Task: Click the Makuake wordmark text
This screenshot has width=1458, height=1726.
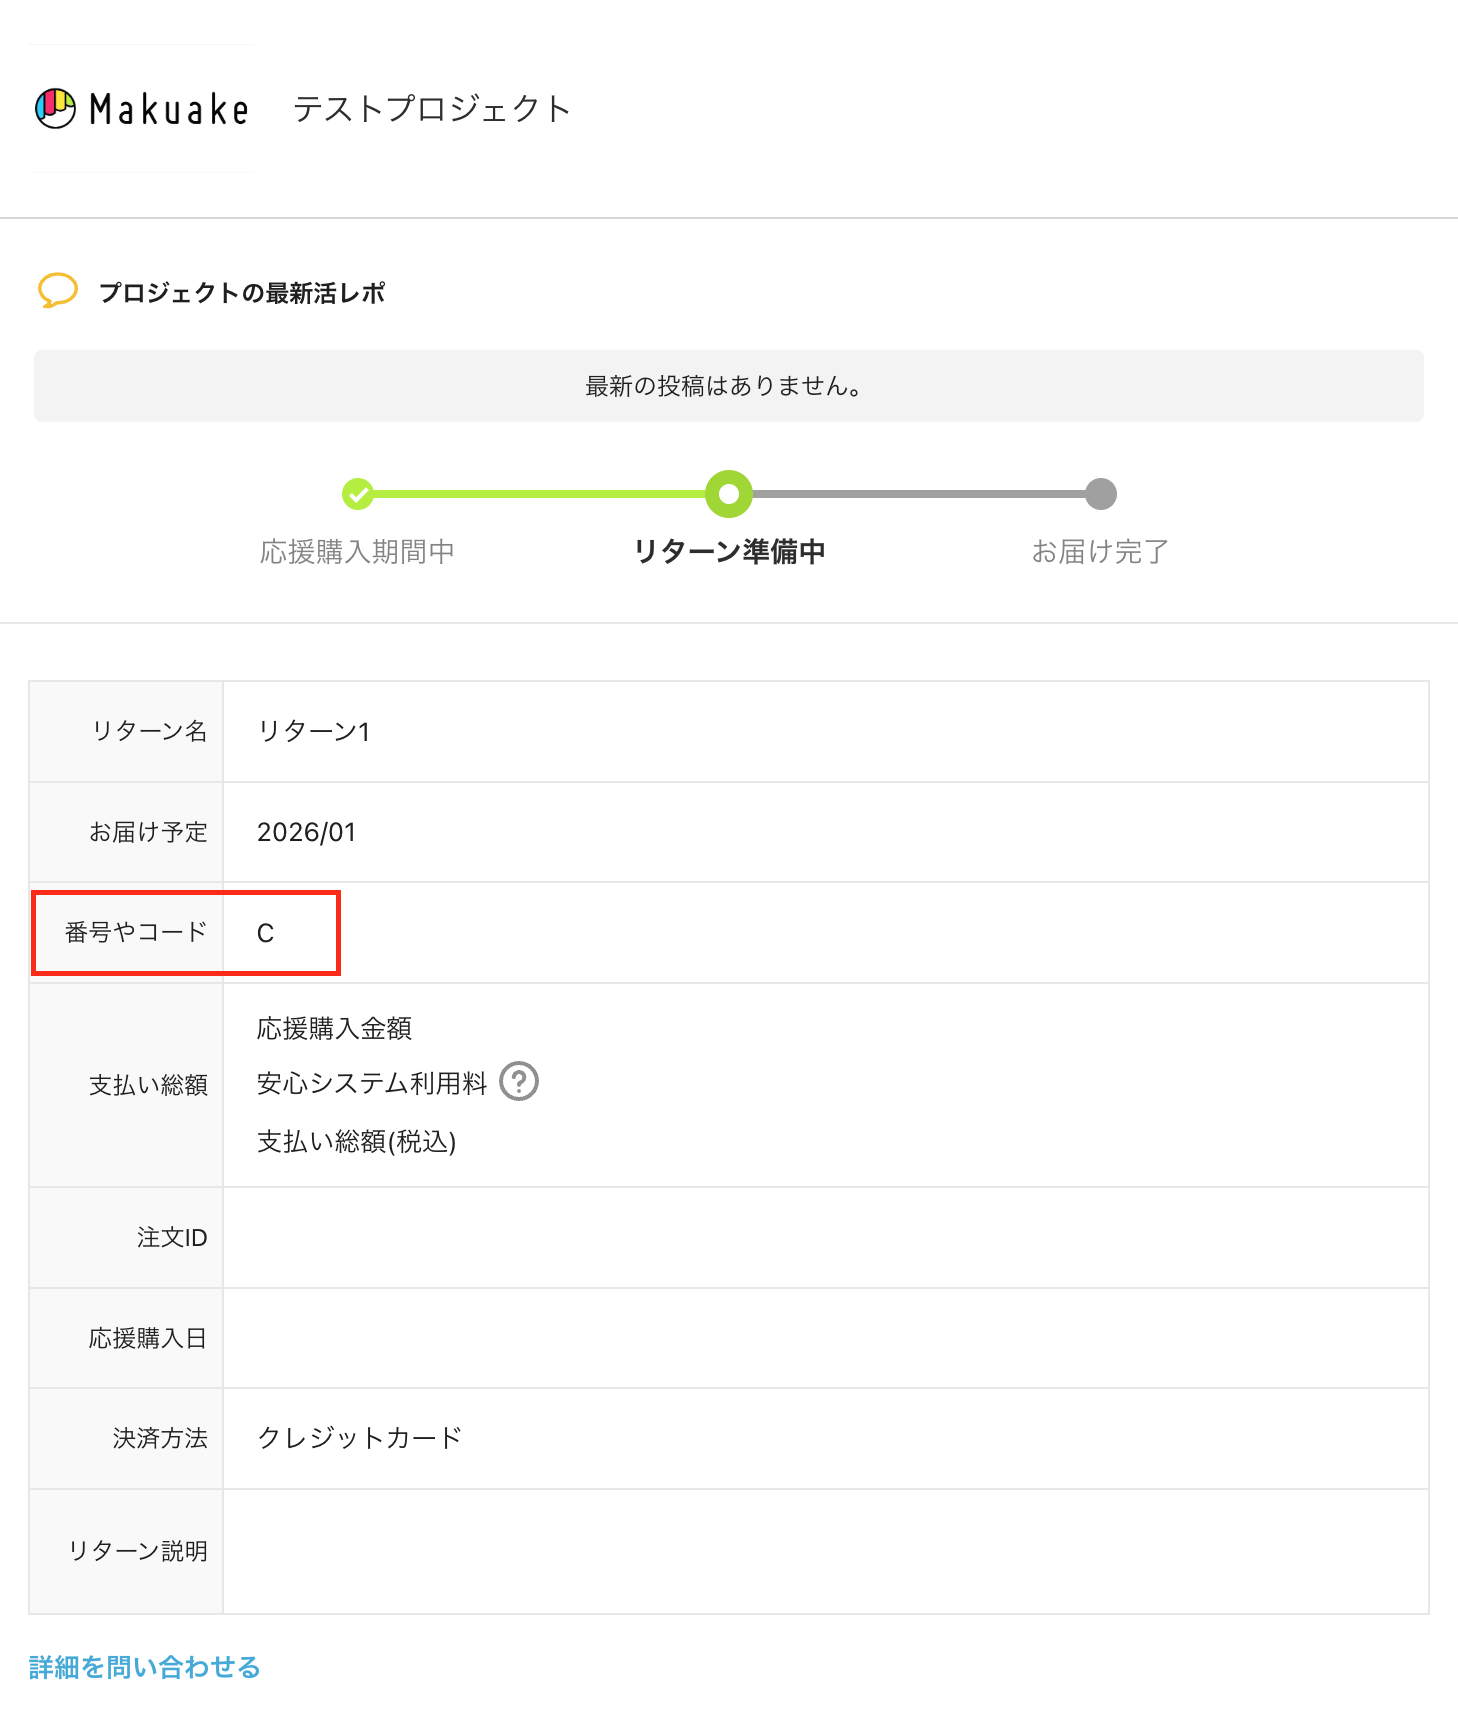Action: tap(169, 110)
